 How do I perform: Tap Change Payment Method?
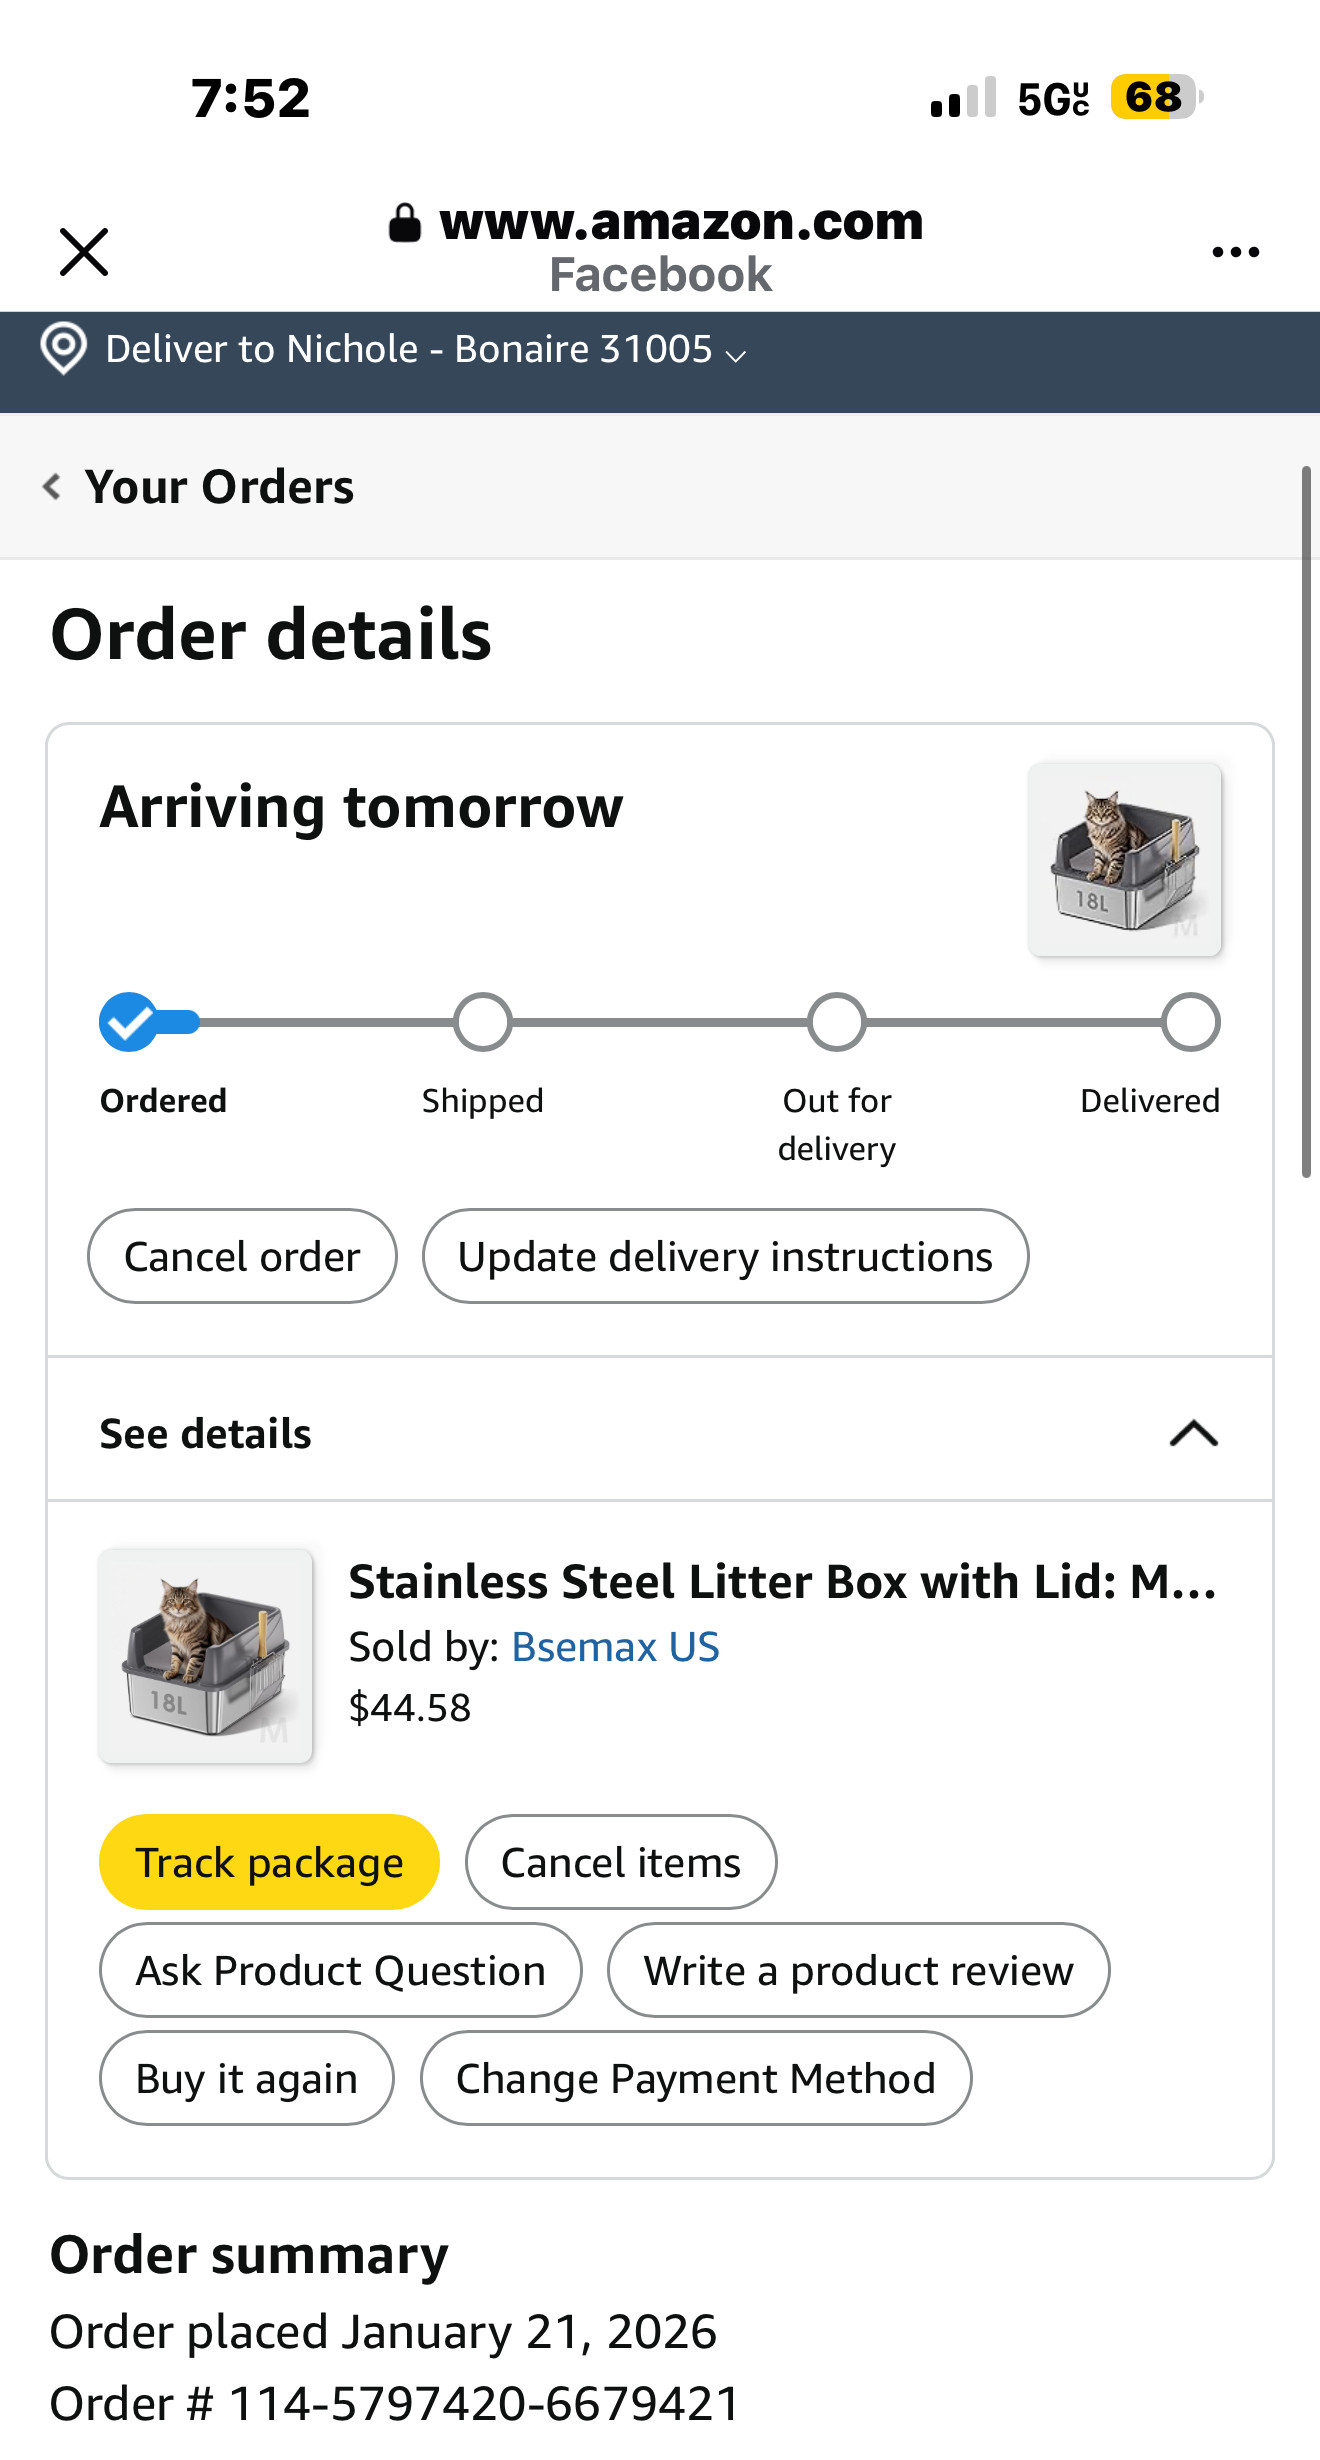pyautogui.click(x=696, y=2078)
